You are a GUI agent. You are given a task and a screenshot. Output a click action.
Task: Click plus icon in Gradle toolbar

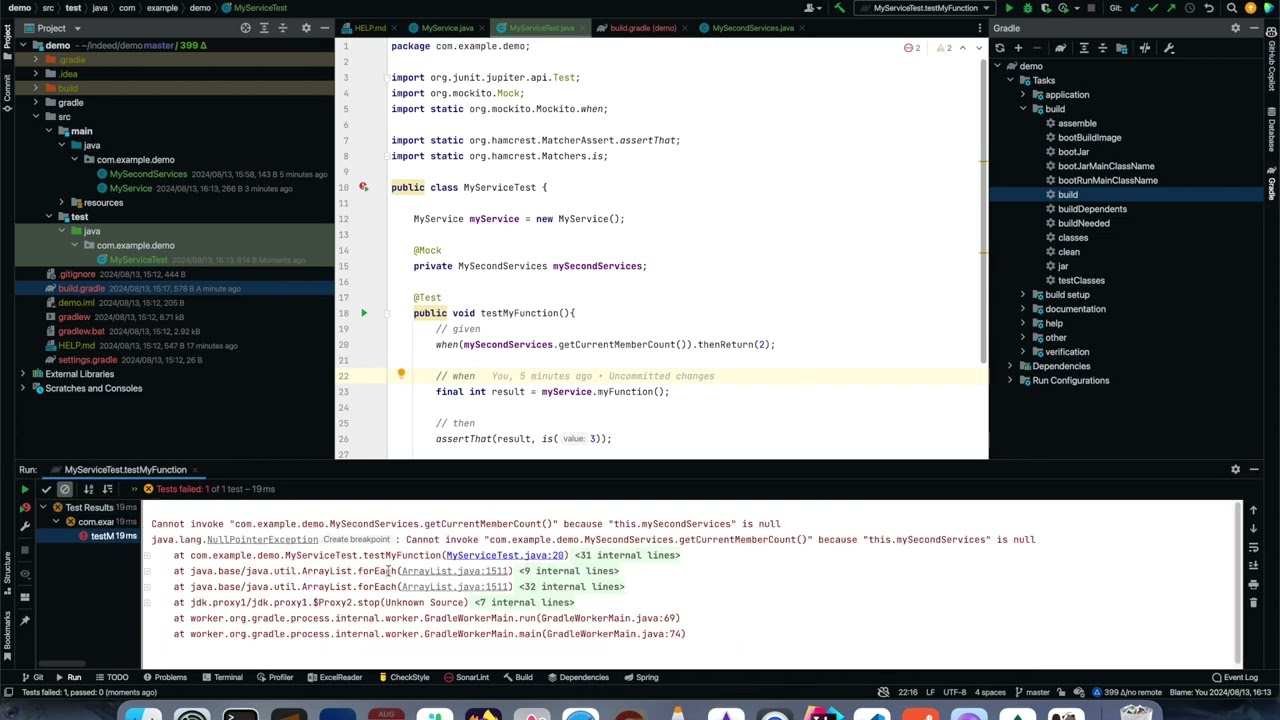(x=1018, y=48)
